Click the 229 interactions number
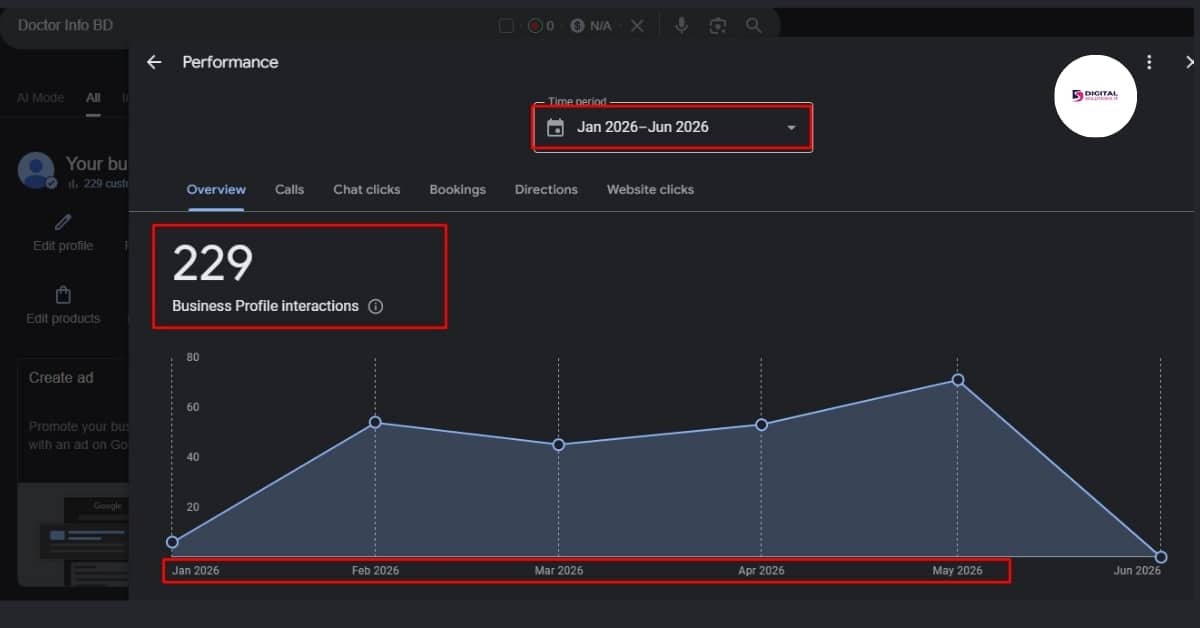Viewport: 1200px width, 628px height. point(213,263)
